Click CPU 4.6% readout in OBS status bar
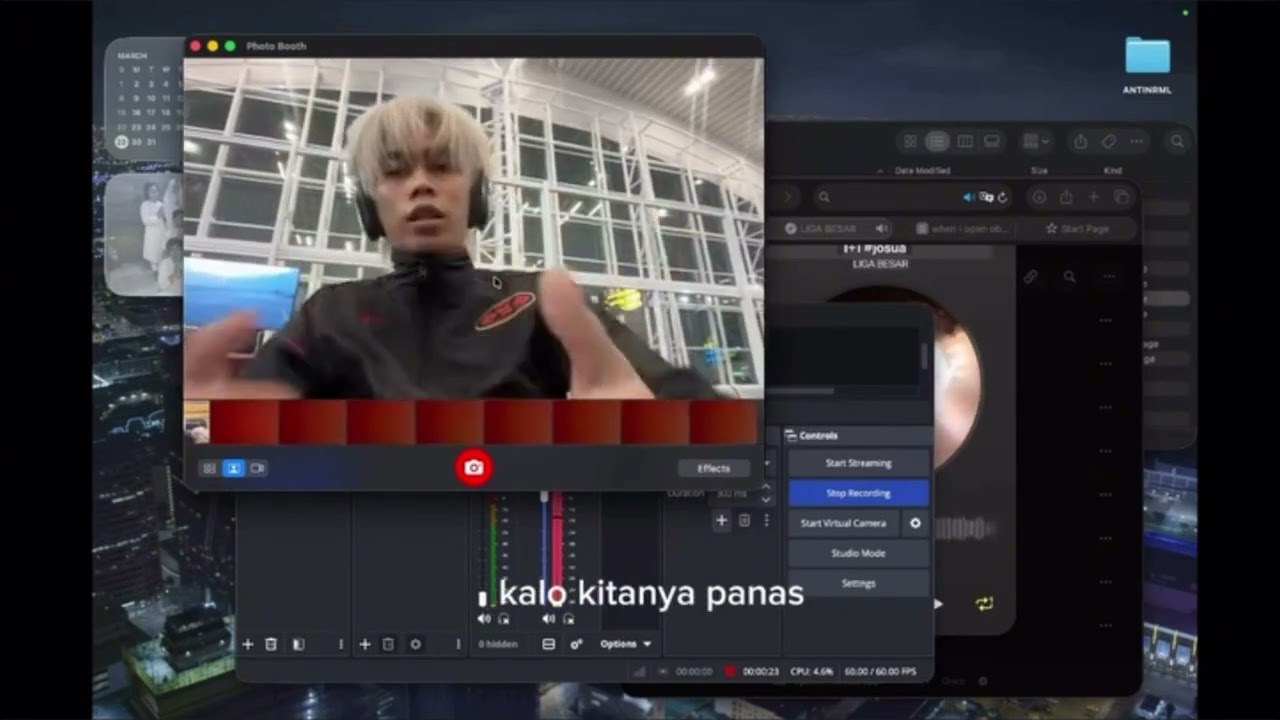Viewport: 1280px width, 720px height. [x=811, y=672]
